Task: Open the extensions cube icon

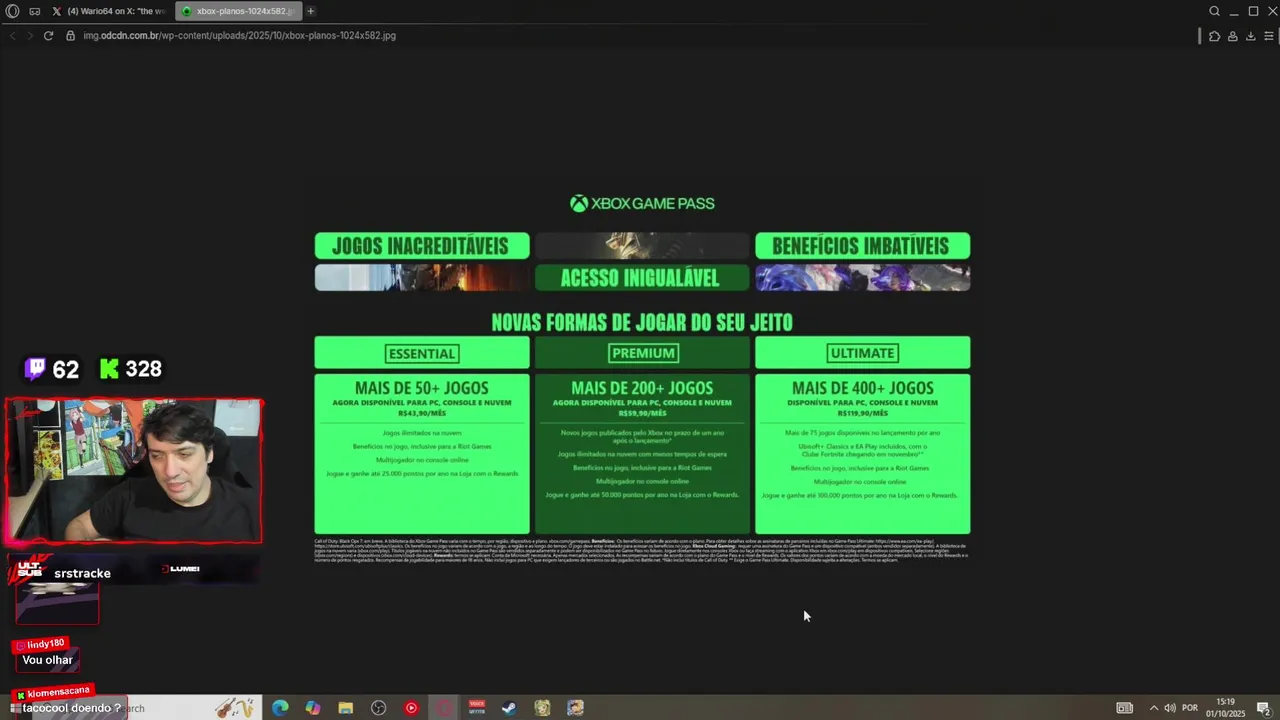Action: (1214, 36)
